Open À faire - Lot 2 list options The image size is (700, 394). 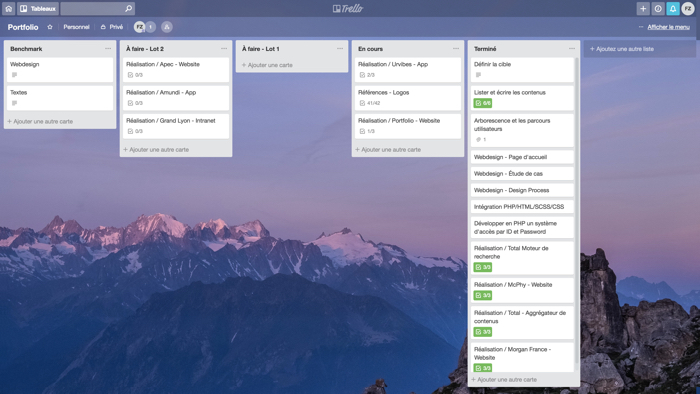(x=224, y=49)
